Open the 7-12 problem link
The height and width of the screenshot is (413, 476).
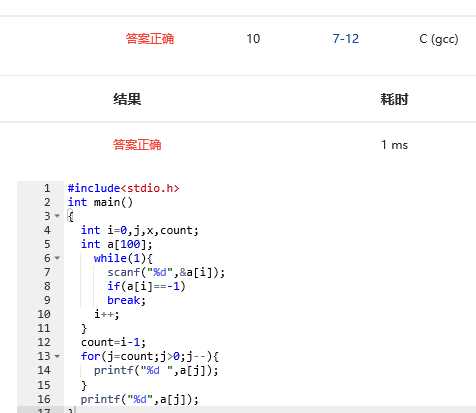click(x=346, y=39)
